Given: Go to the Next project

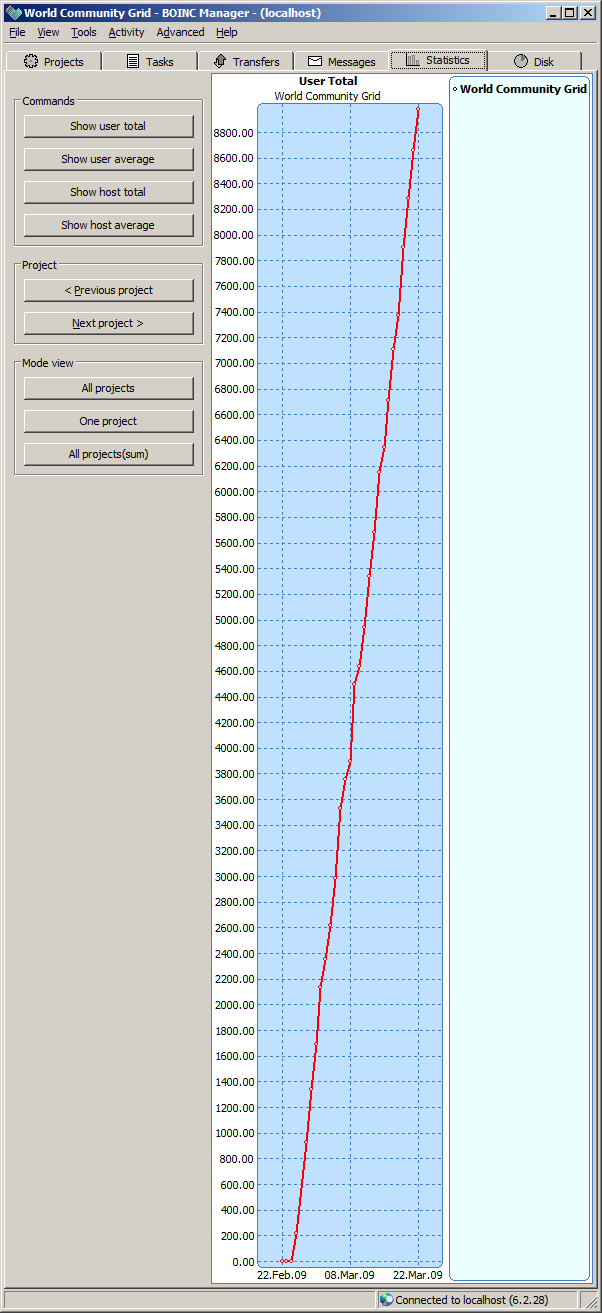Looking at the screenshot, I should coord(108,323).
